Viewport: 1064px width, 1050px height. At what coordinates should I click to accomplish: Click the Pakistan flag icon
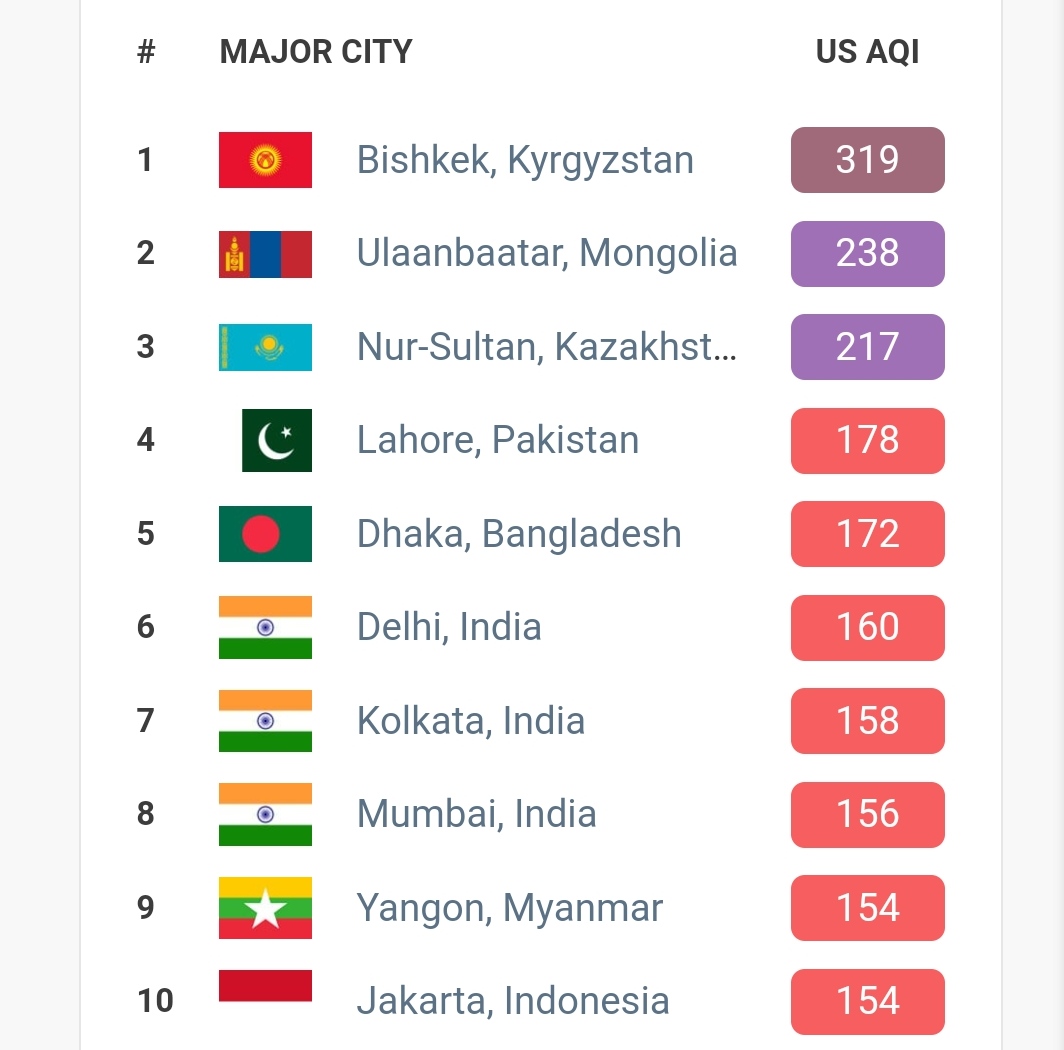coord(277,440)
